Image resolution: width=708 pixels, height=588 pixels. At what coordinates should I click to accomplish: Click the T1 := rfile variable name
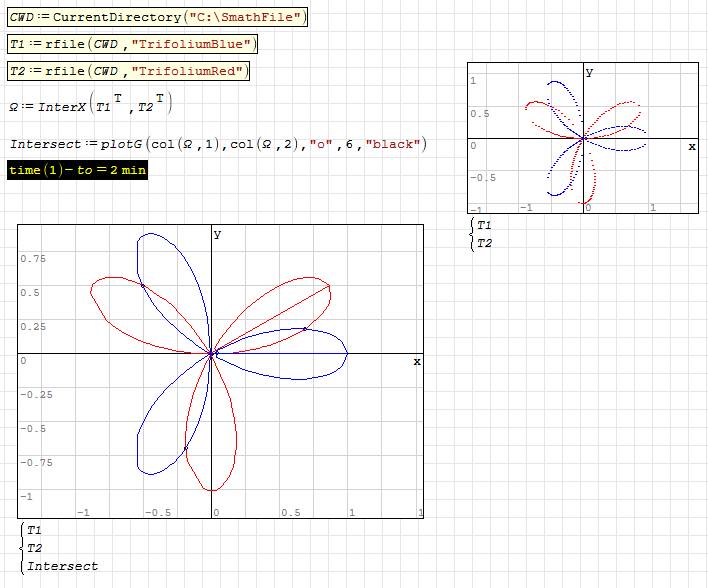18,44
